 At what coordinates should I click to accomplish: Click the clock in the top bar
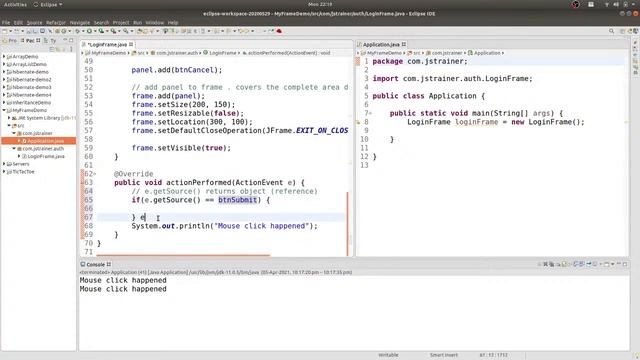320,4
